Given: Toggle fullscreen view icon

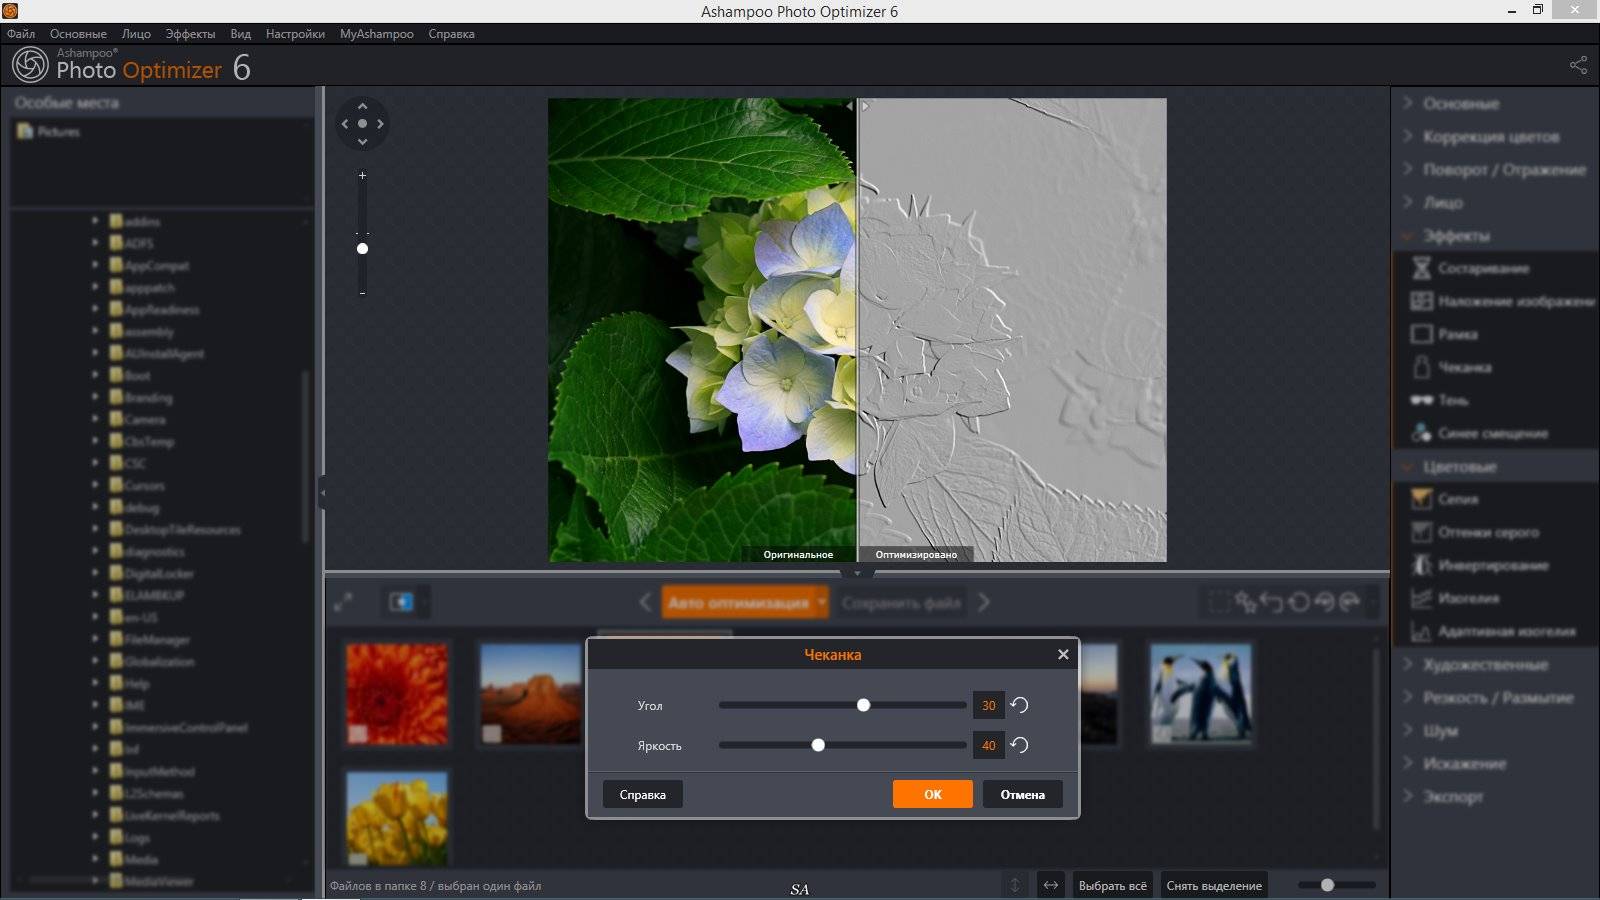Looking at the screenshot, I should pos(343,602).
